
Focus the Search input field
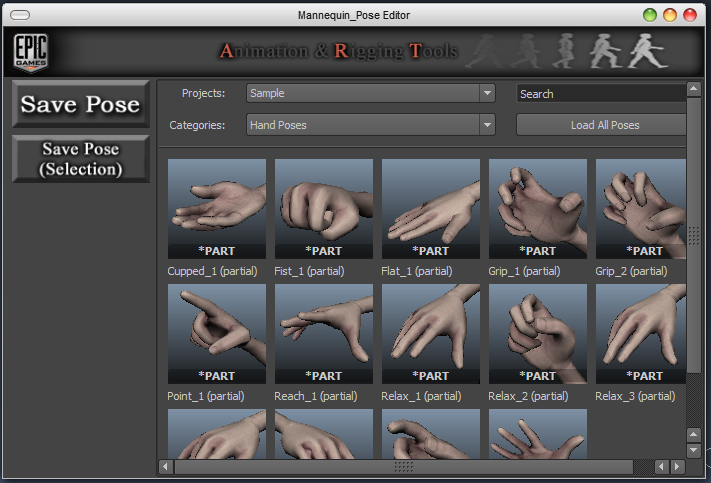tap(601, 93)
